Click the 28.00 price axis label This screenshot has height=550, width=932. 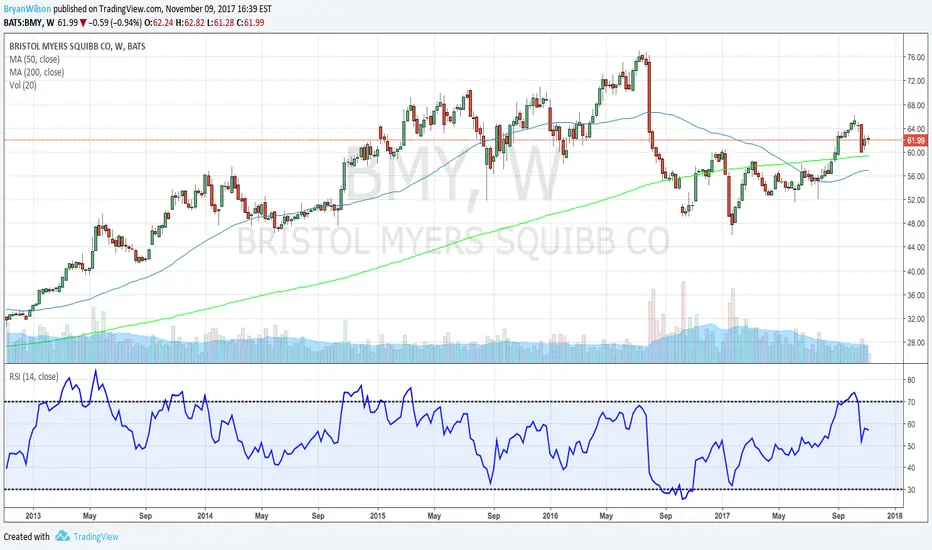point(916,343)
